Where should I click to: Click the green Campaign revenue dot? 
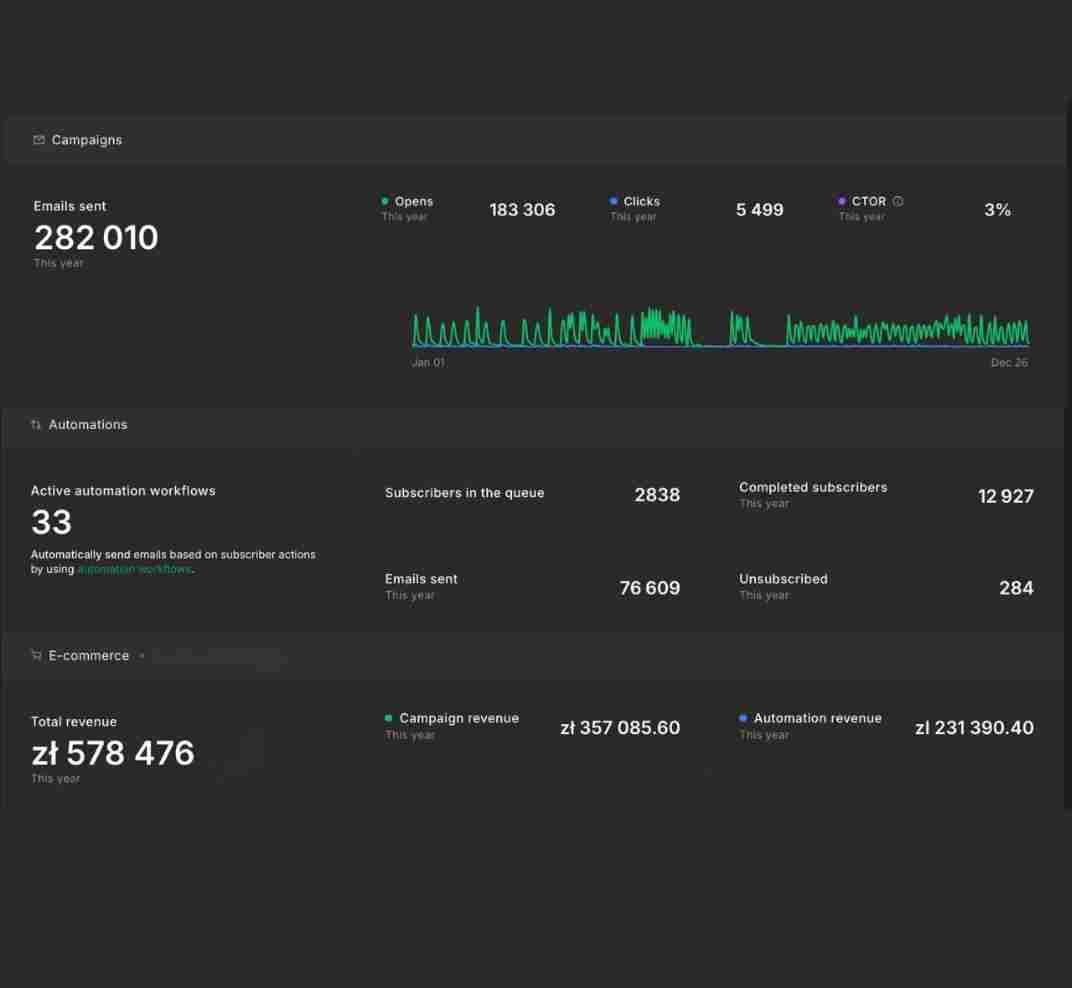pos(388,718)
